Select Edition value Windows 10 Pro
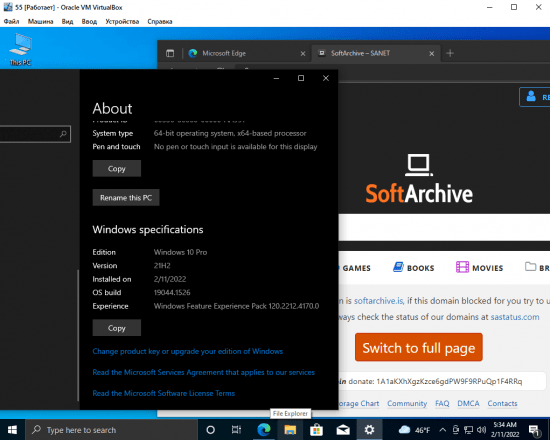The image size is (550, 440). tap(180, 252)
